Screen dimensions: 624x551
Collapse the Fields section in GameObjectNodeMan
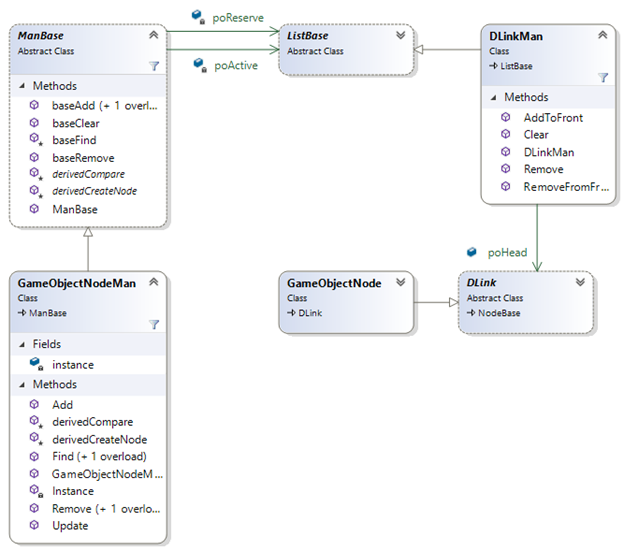point(22,344)
